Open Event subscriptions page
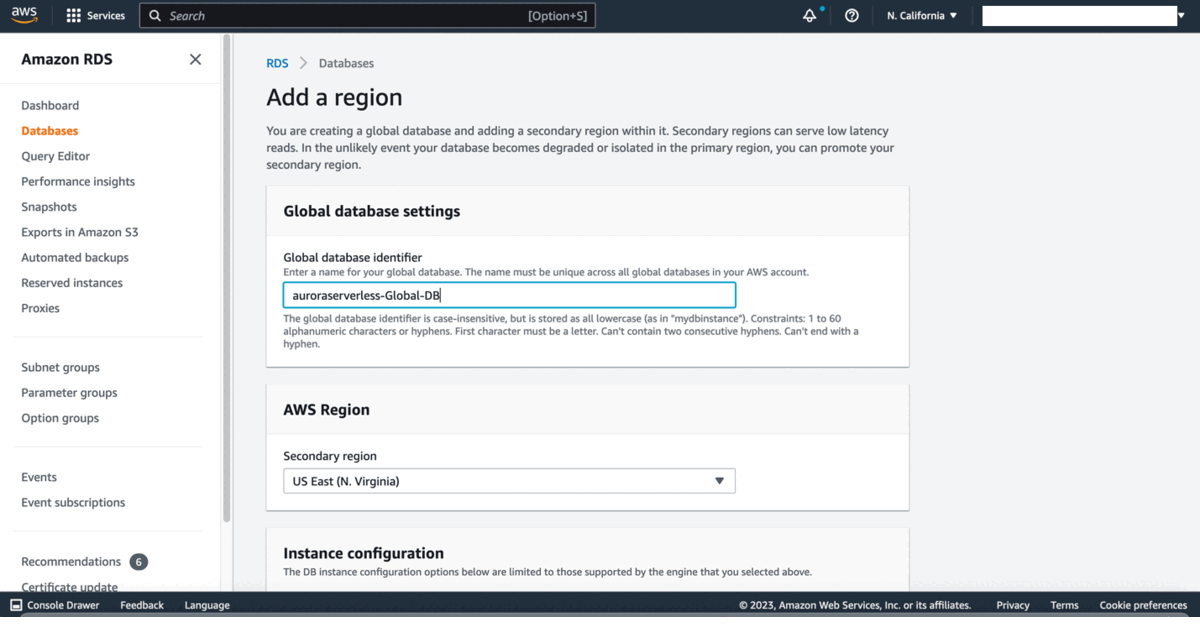The height and width of the screenshot is (624, 1200). click(73, 502)
